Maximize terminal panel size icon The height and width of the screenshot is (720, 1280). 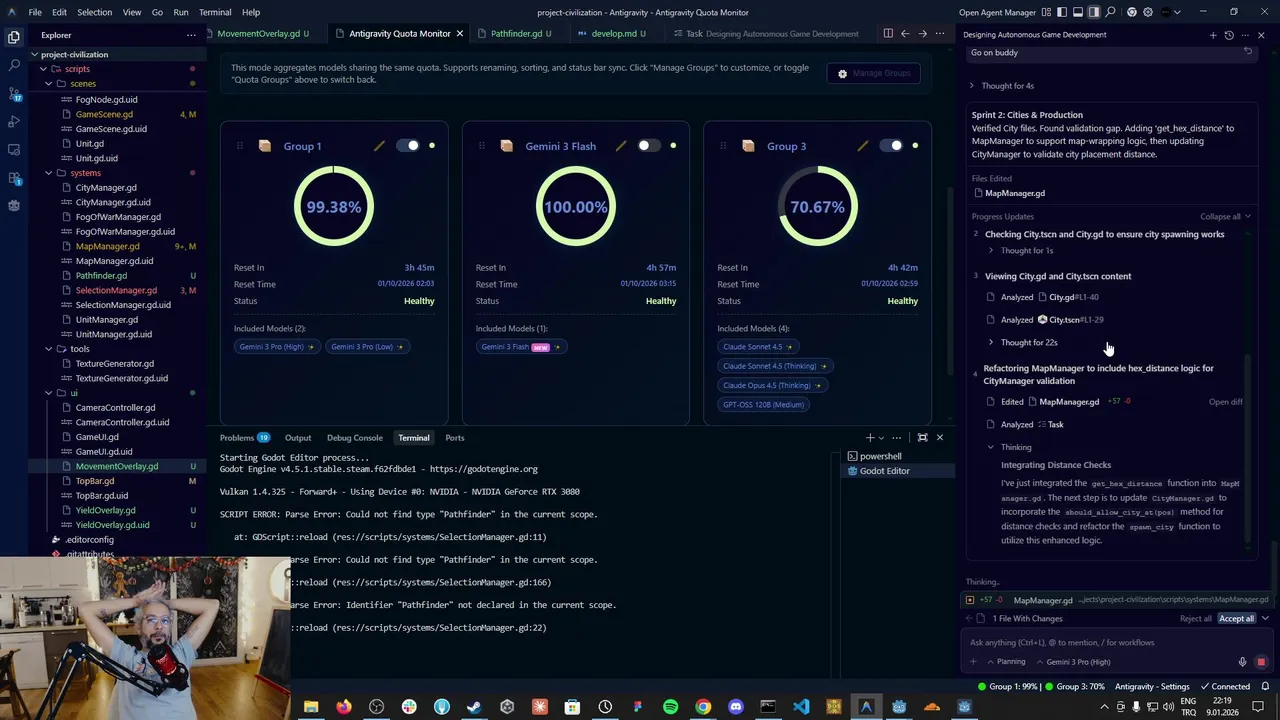tap(923, 437)
